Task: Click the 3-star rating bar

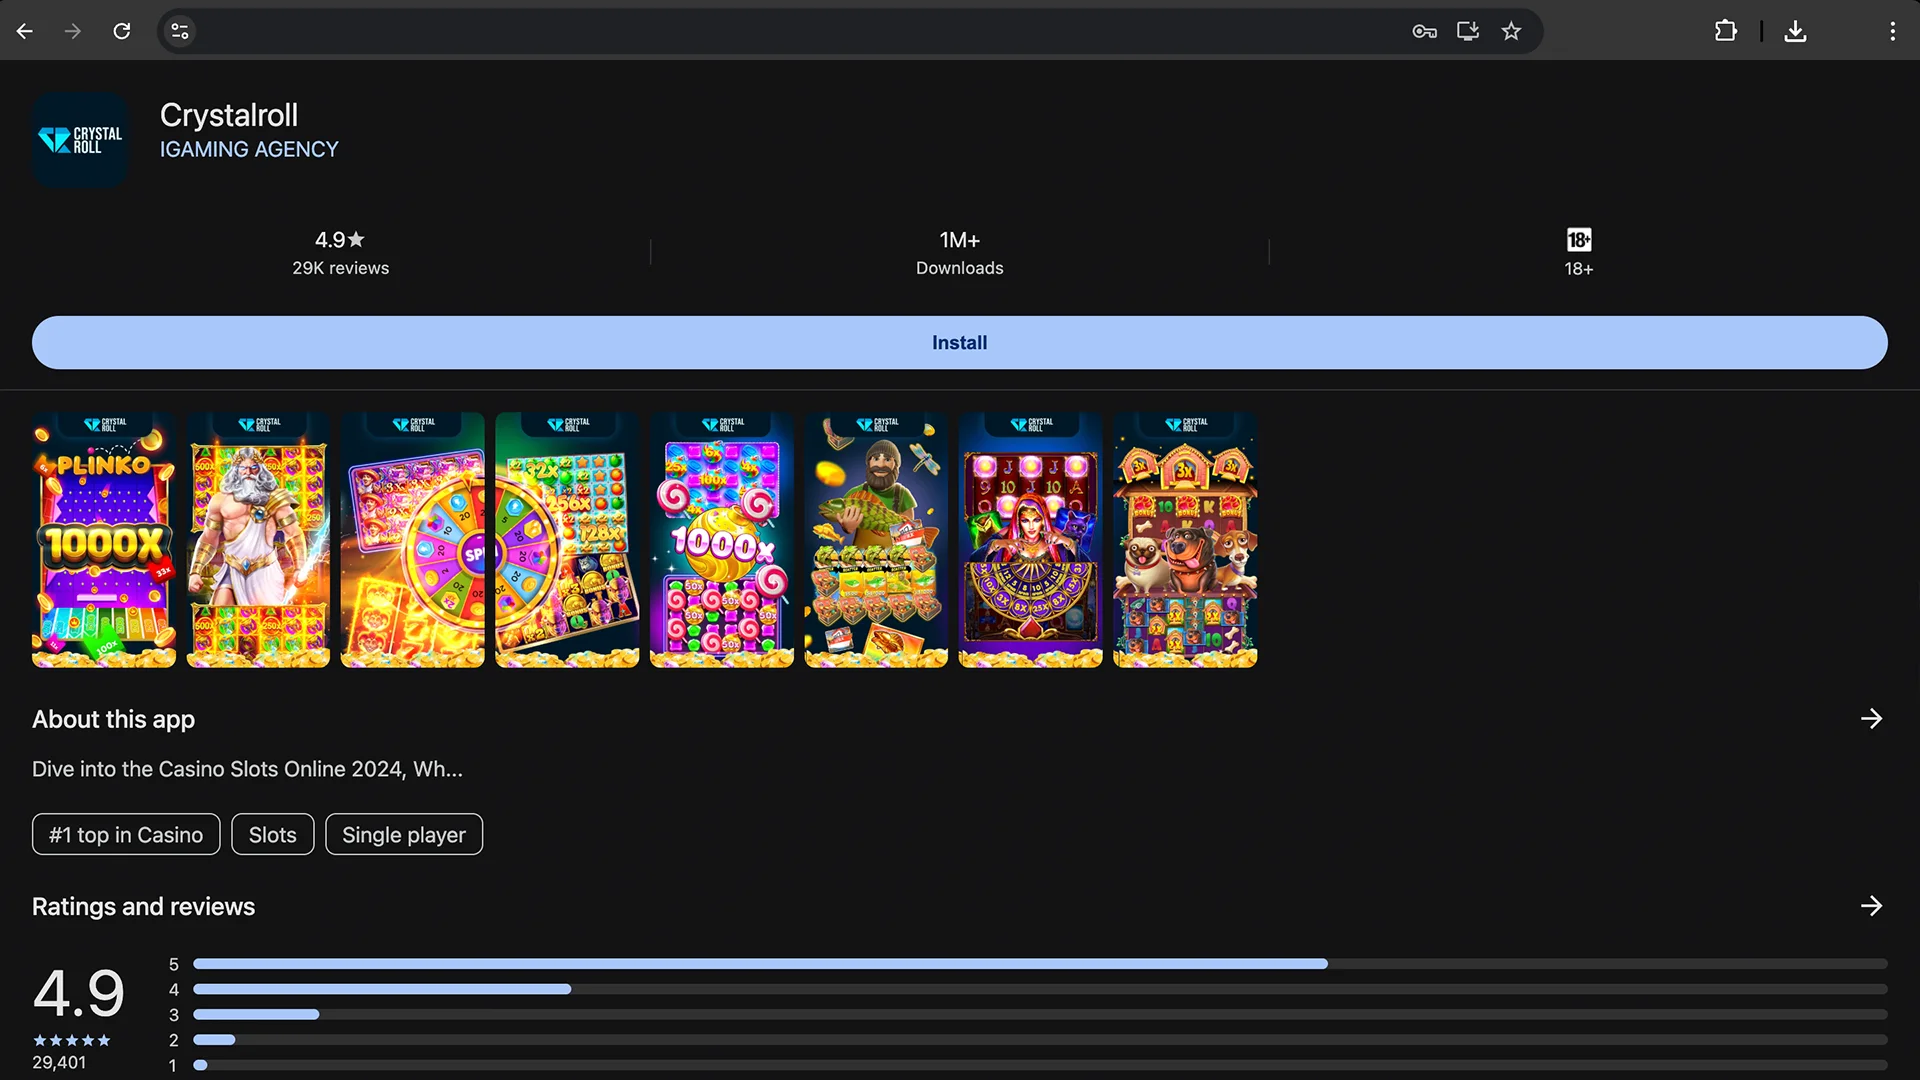Action: (x=1040, y=1014)
